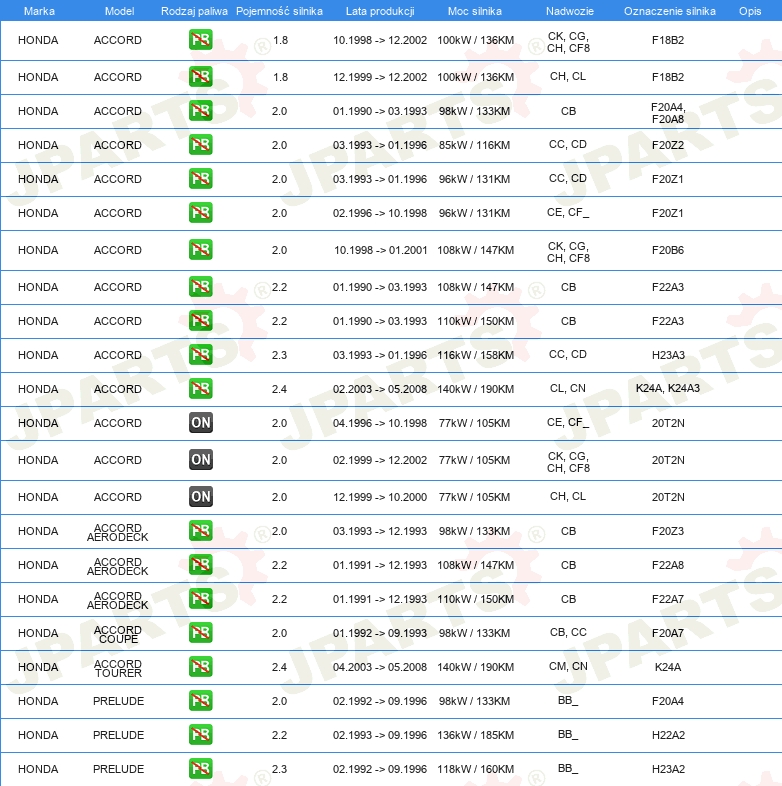This screenshot has width=782, height=786.
Task: Click the date range 10.1998 -> 01.2001
Action: pos(380,250)
